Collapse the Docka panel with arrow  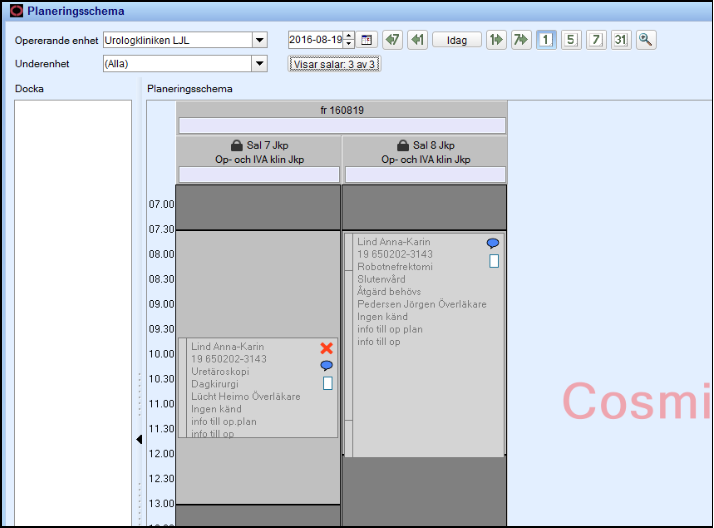click(x=139, y=439)
